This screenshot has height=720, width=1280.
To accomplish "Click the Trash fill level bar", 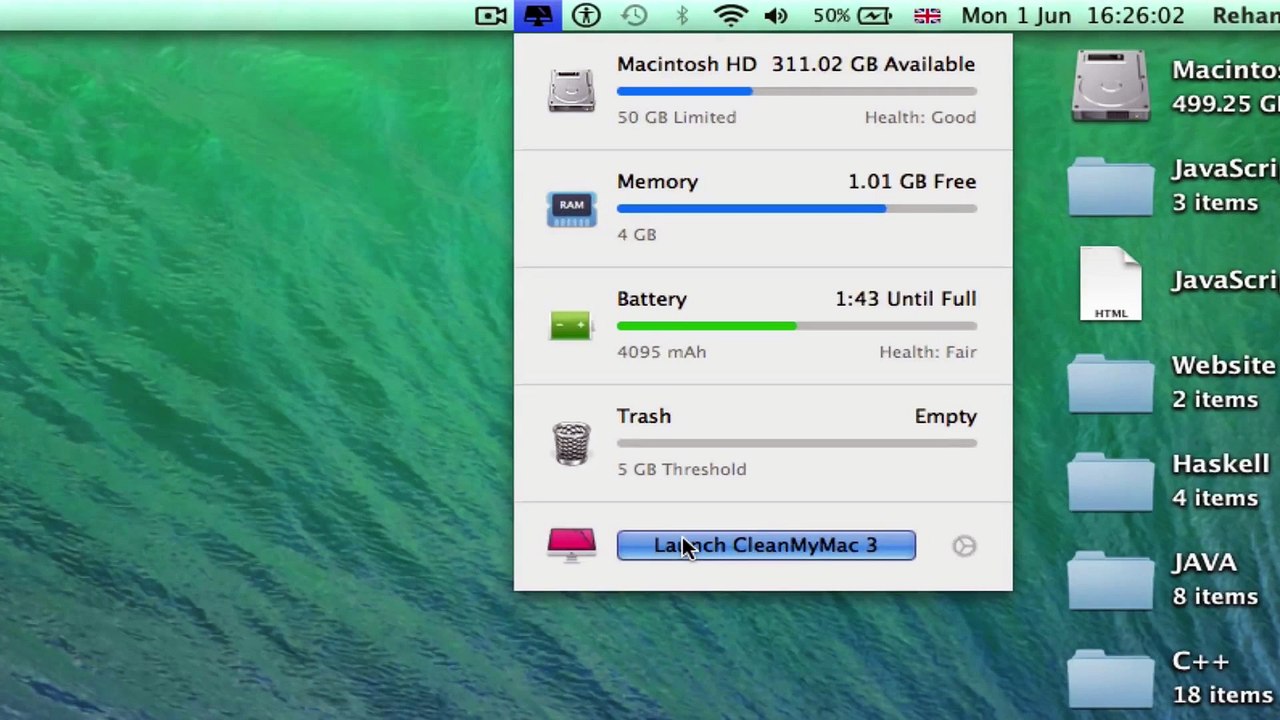I will [797, 443].
